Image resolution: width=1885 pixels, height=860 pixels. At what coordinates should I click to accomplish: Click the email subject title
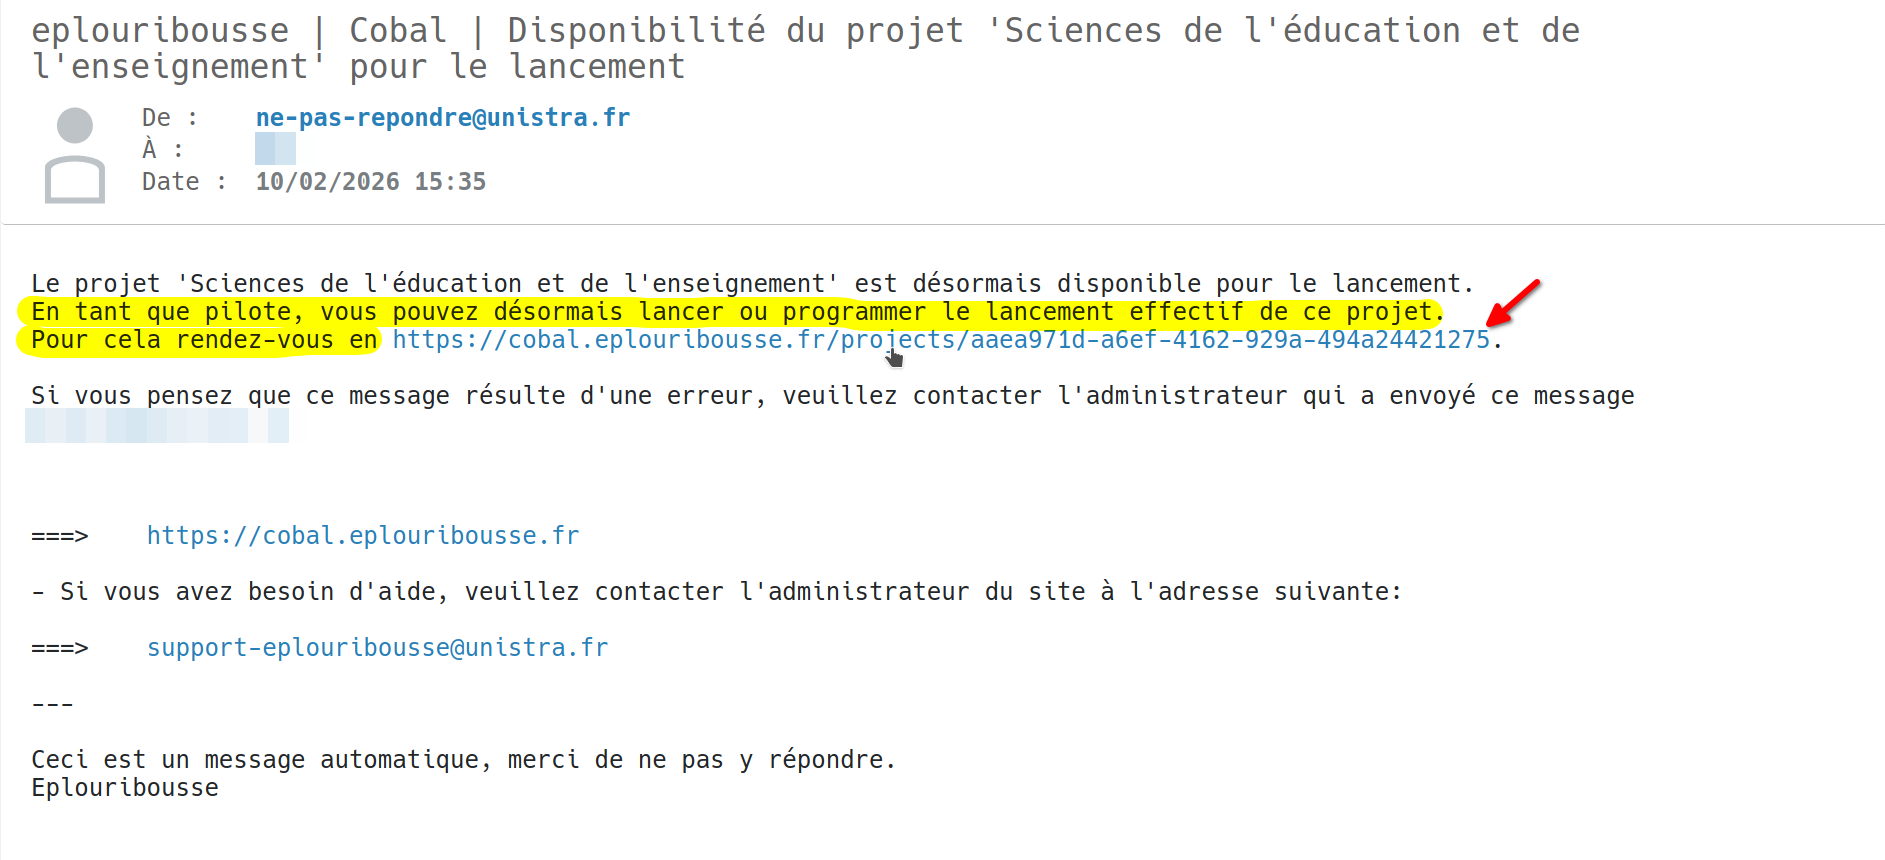[x=805, y=48]
